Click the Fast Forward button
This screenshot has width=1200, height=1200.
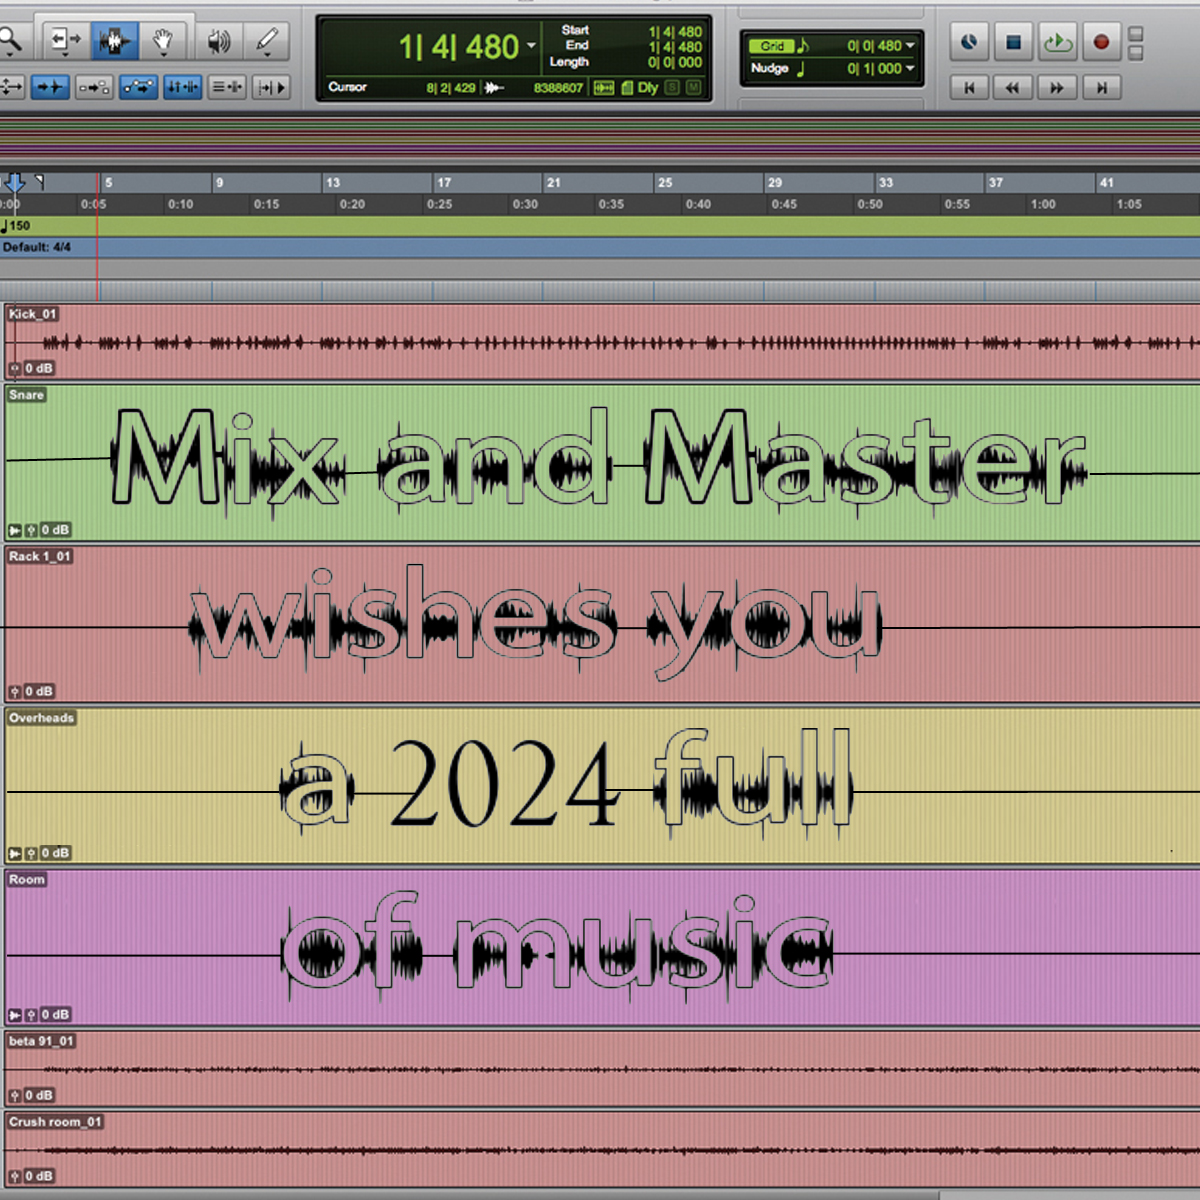(1057, 88)
